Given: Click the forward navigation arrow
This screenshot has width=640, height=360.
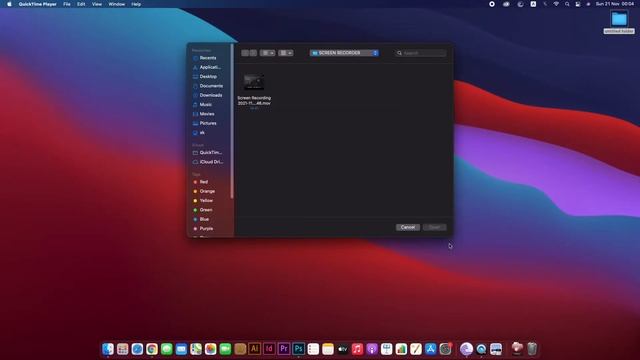Looking at the screenshot, I should pos(253,53).
